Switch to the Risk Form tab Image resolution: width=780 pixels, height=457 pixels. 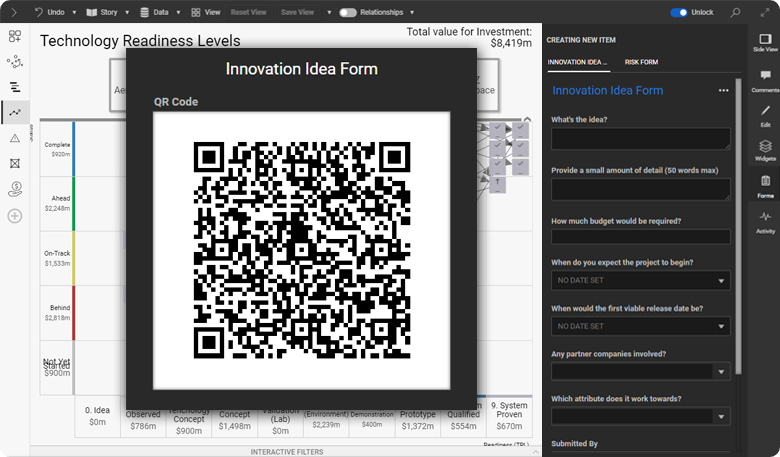click(641, 62)
